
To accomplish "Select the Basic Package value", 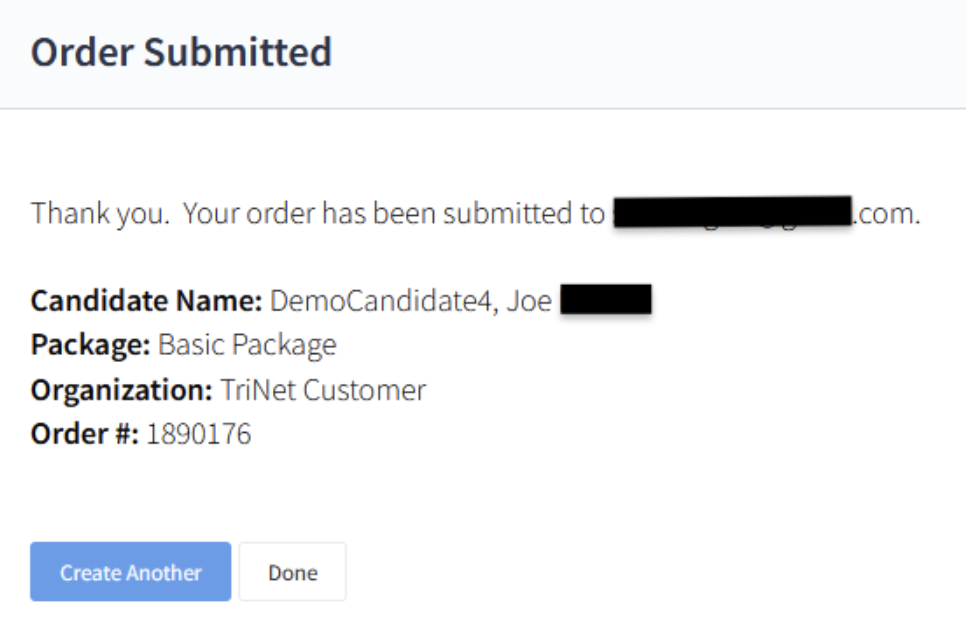I will 247,345.
